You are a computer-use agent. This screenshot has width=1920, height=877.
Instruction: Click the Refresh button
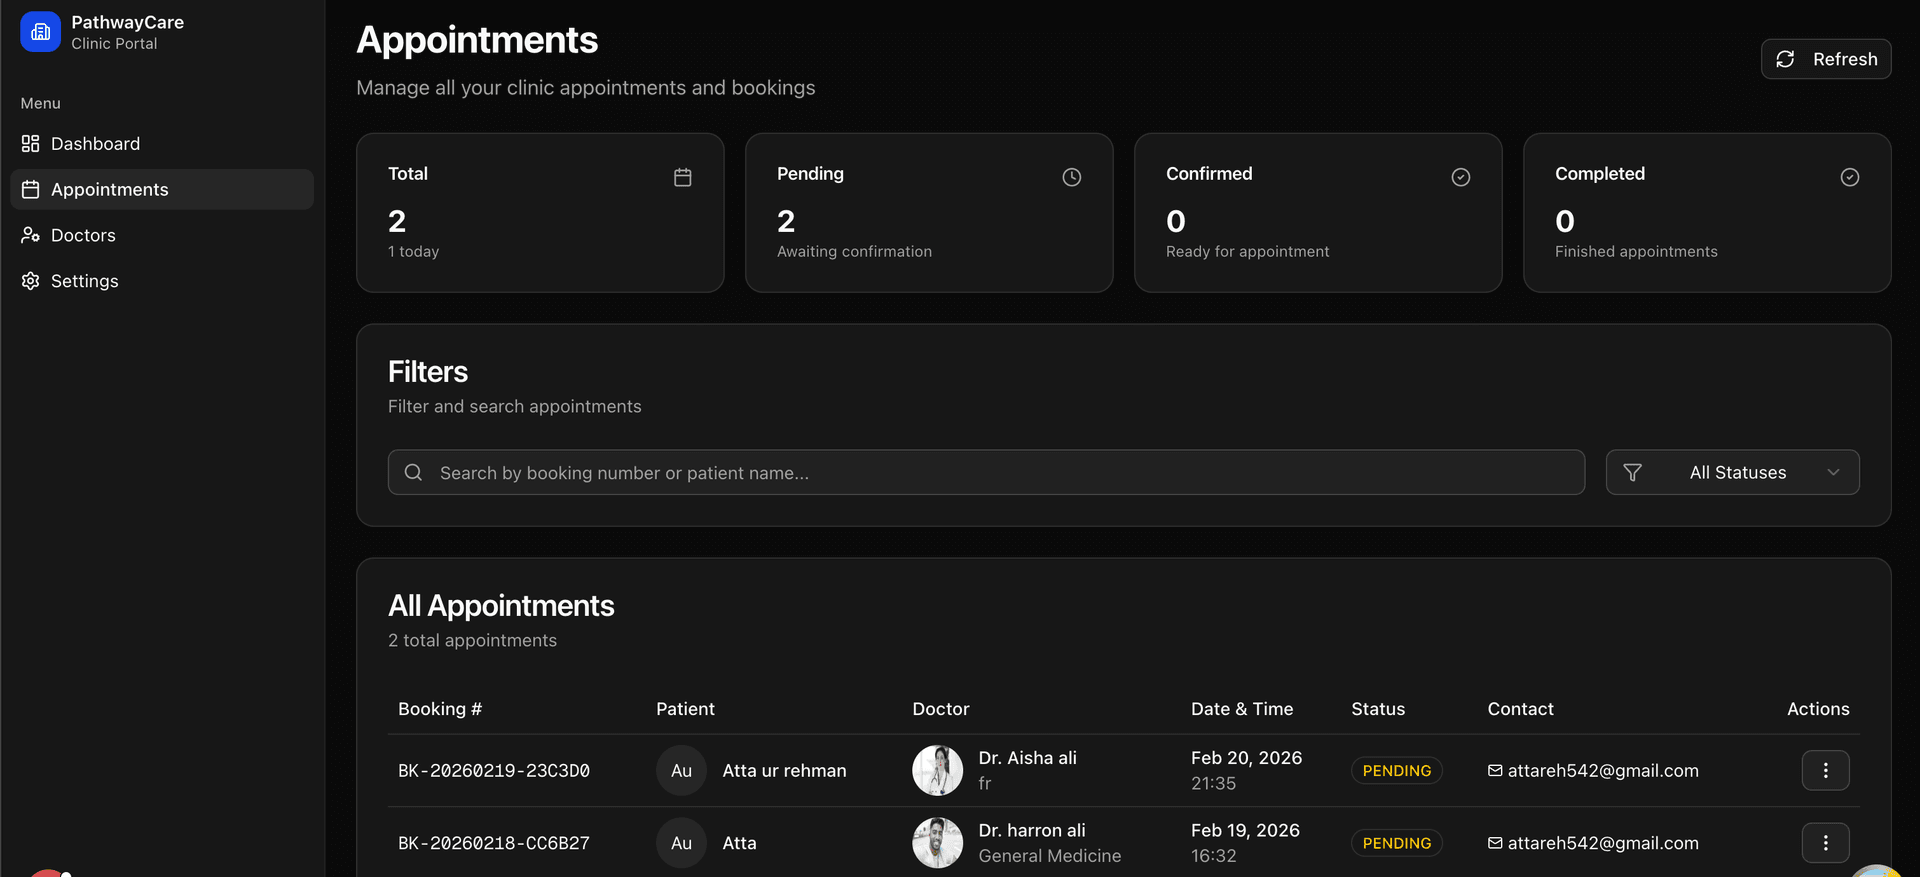coord(1826,59)
